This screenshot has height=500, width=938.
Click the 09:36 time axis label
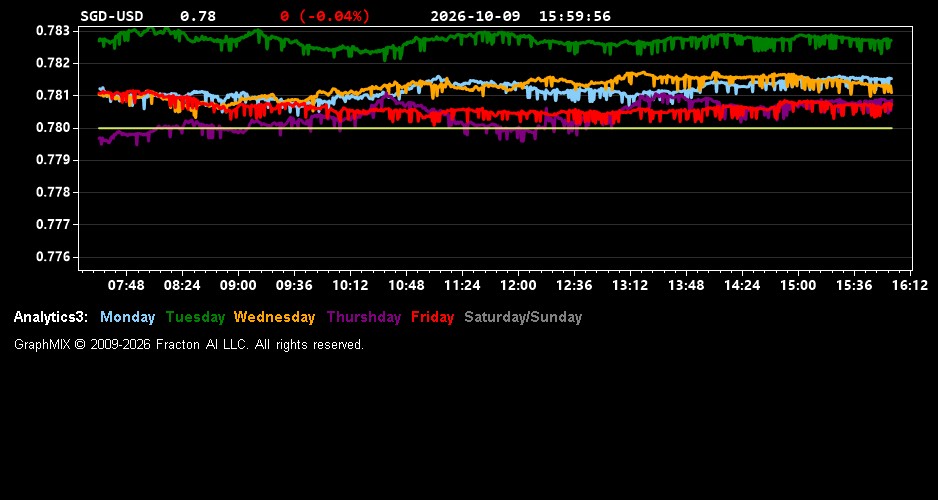point(294,285)
